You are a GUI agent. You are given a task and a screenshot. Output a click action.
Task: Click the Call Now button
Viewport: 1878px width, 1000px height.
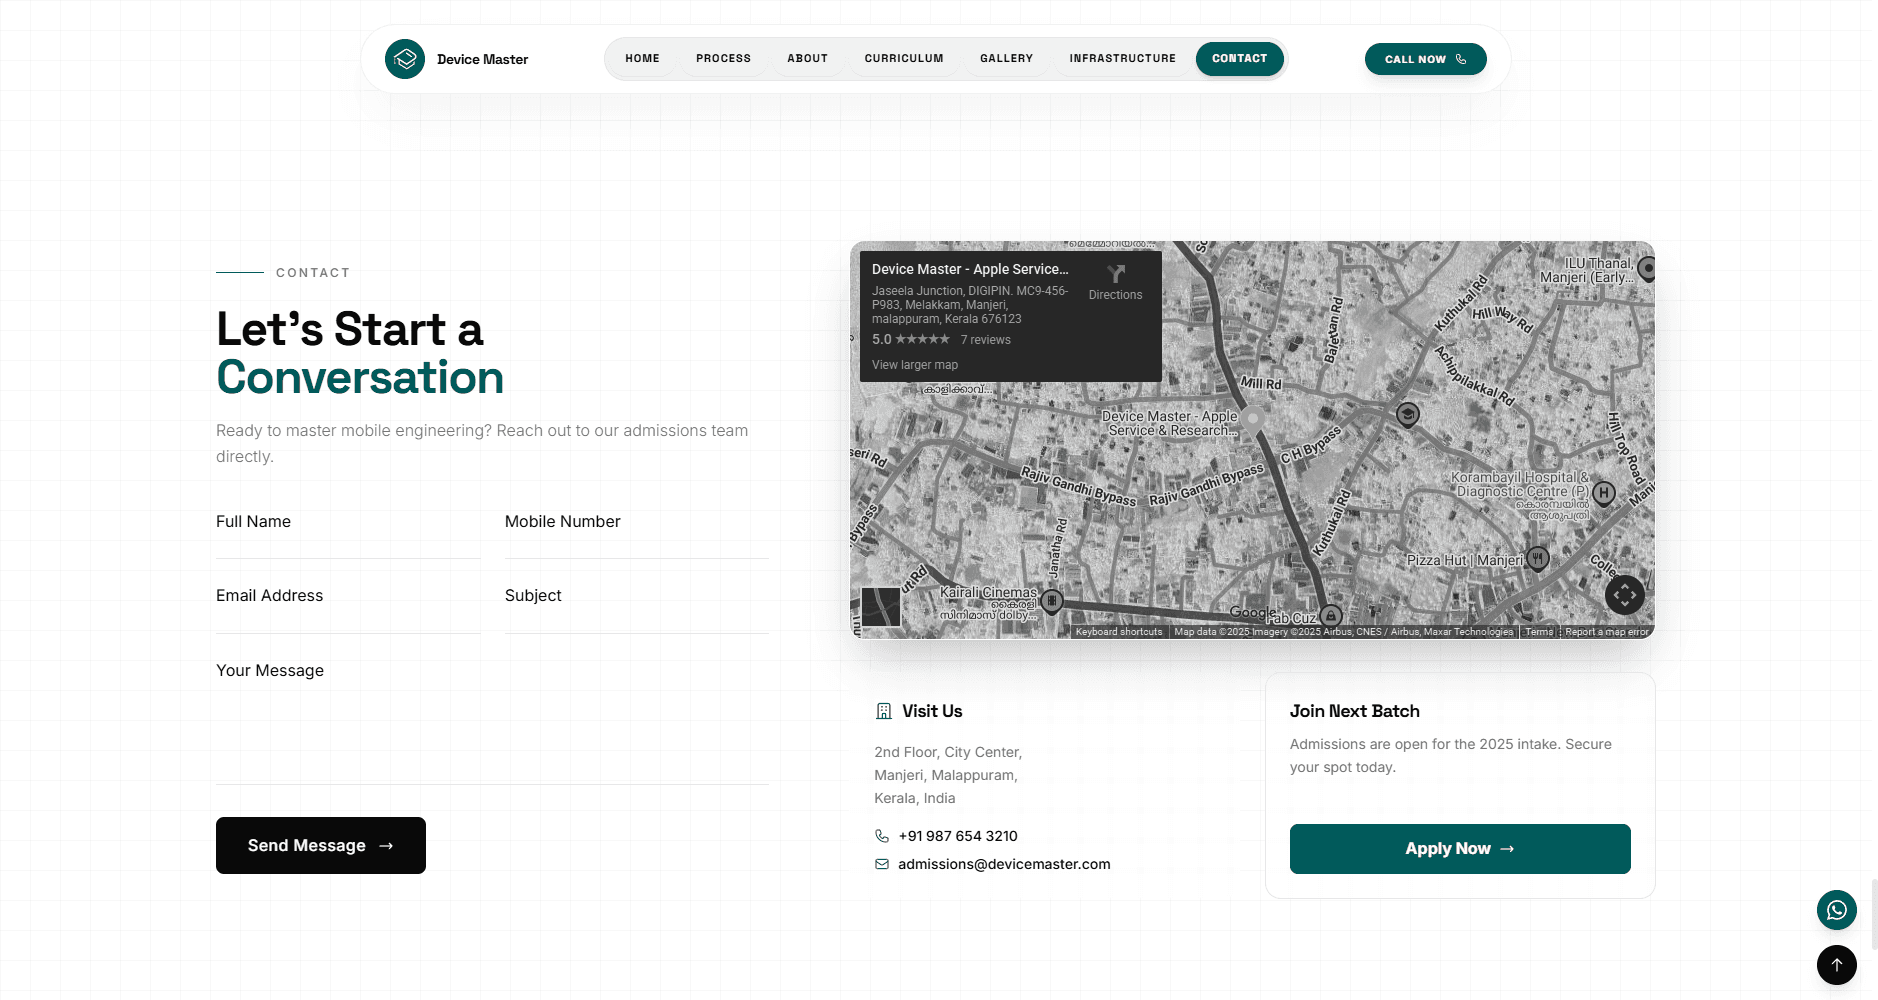pyautogui.click(x=1425, y=59)
